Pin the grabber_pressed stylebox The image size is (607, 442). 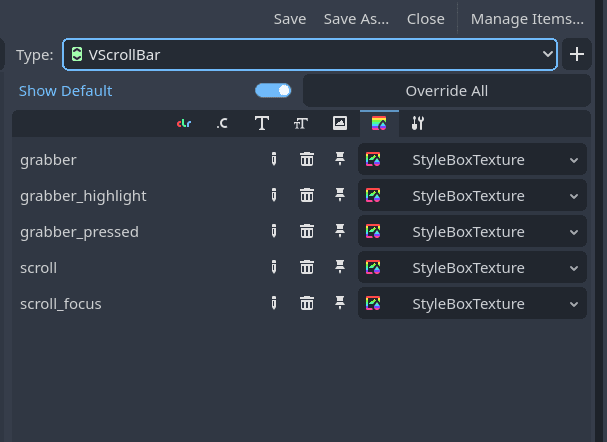pyautogui.click(x=340, y=231)
